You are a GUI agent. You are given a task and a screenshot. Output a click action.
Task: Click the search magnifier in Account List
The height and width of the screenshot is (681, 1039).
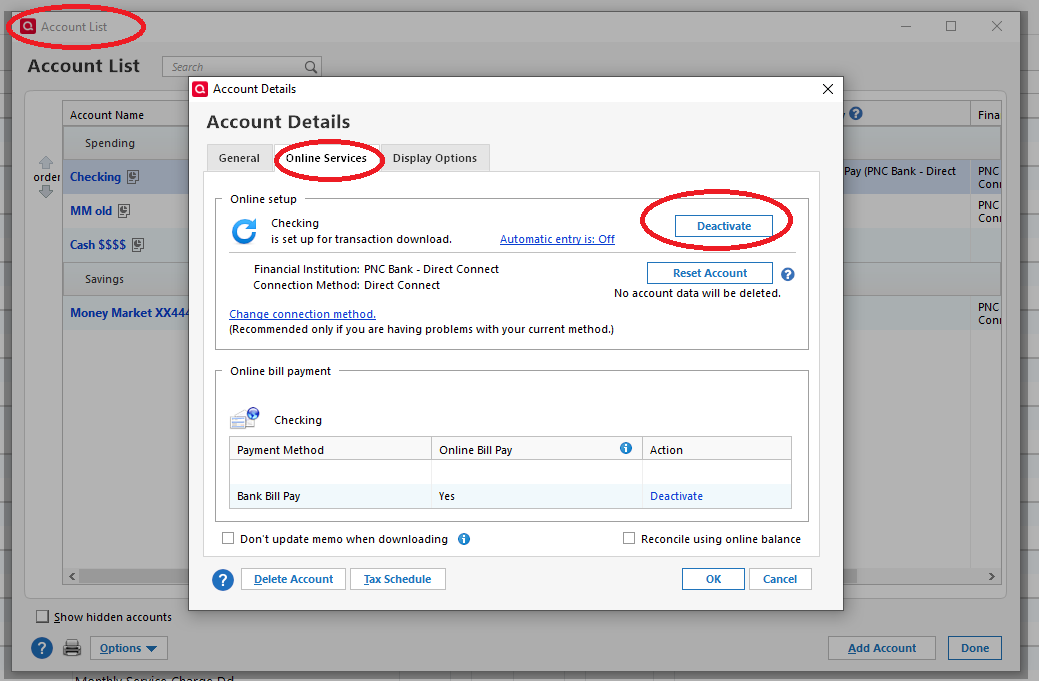310,67
